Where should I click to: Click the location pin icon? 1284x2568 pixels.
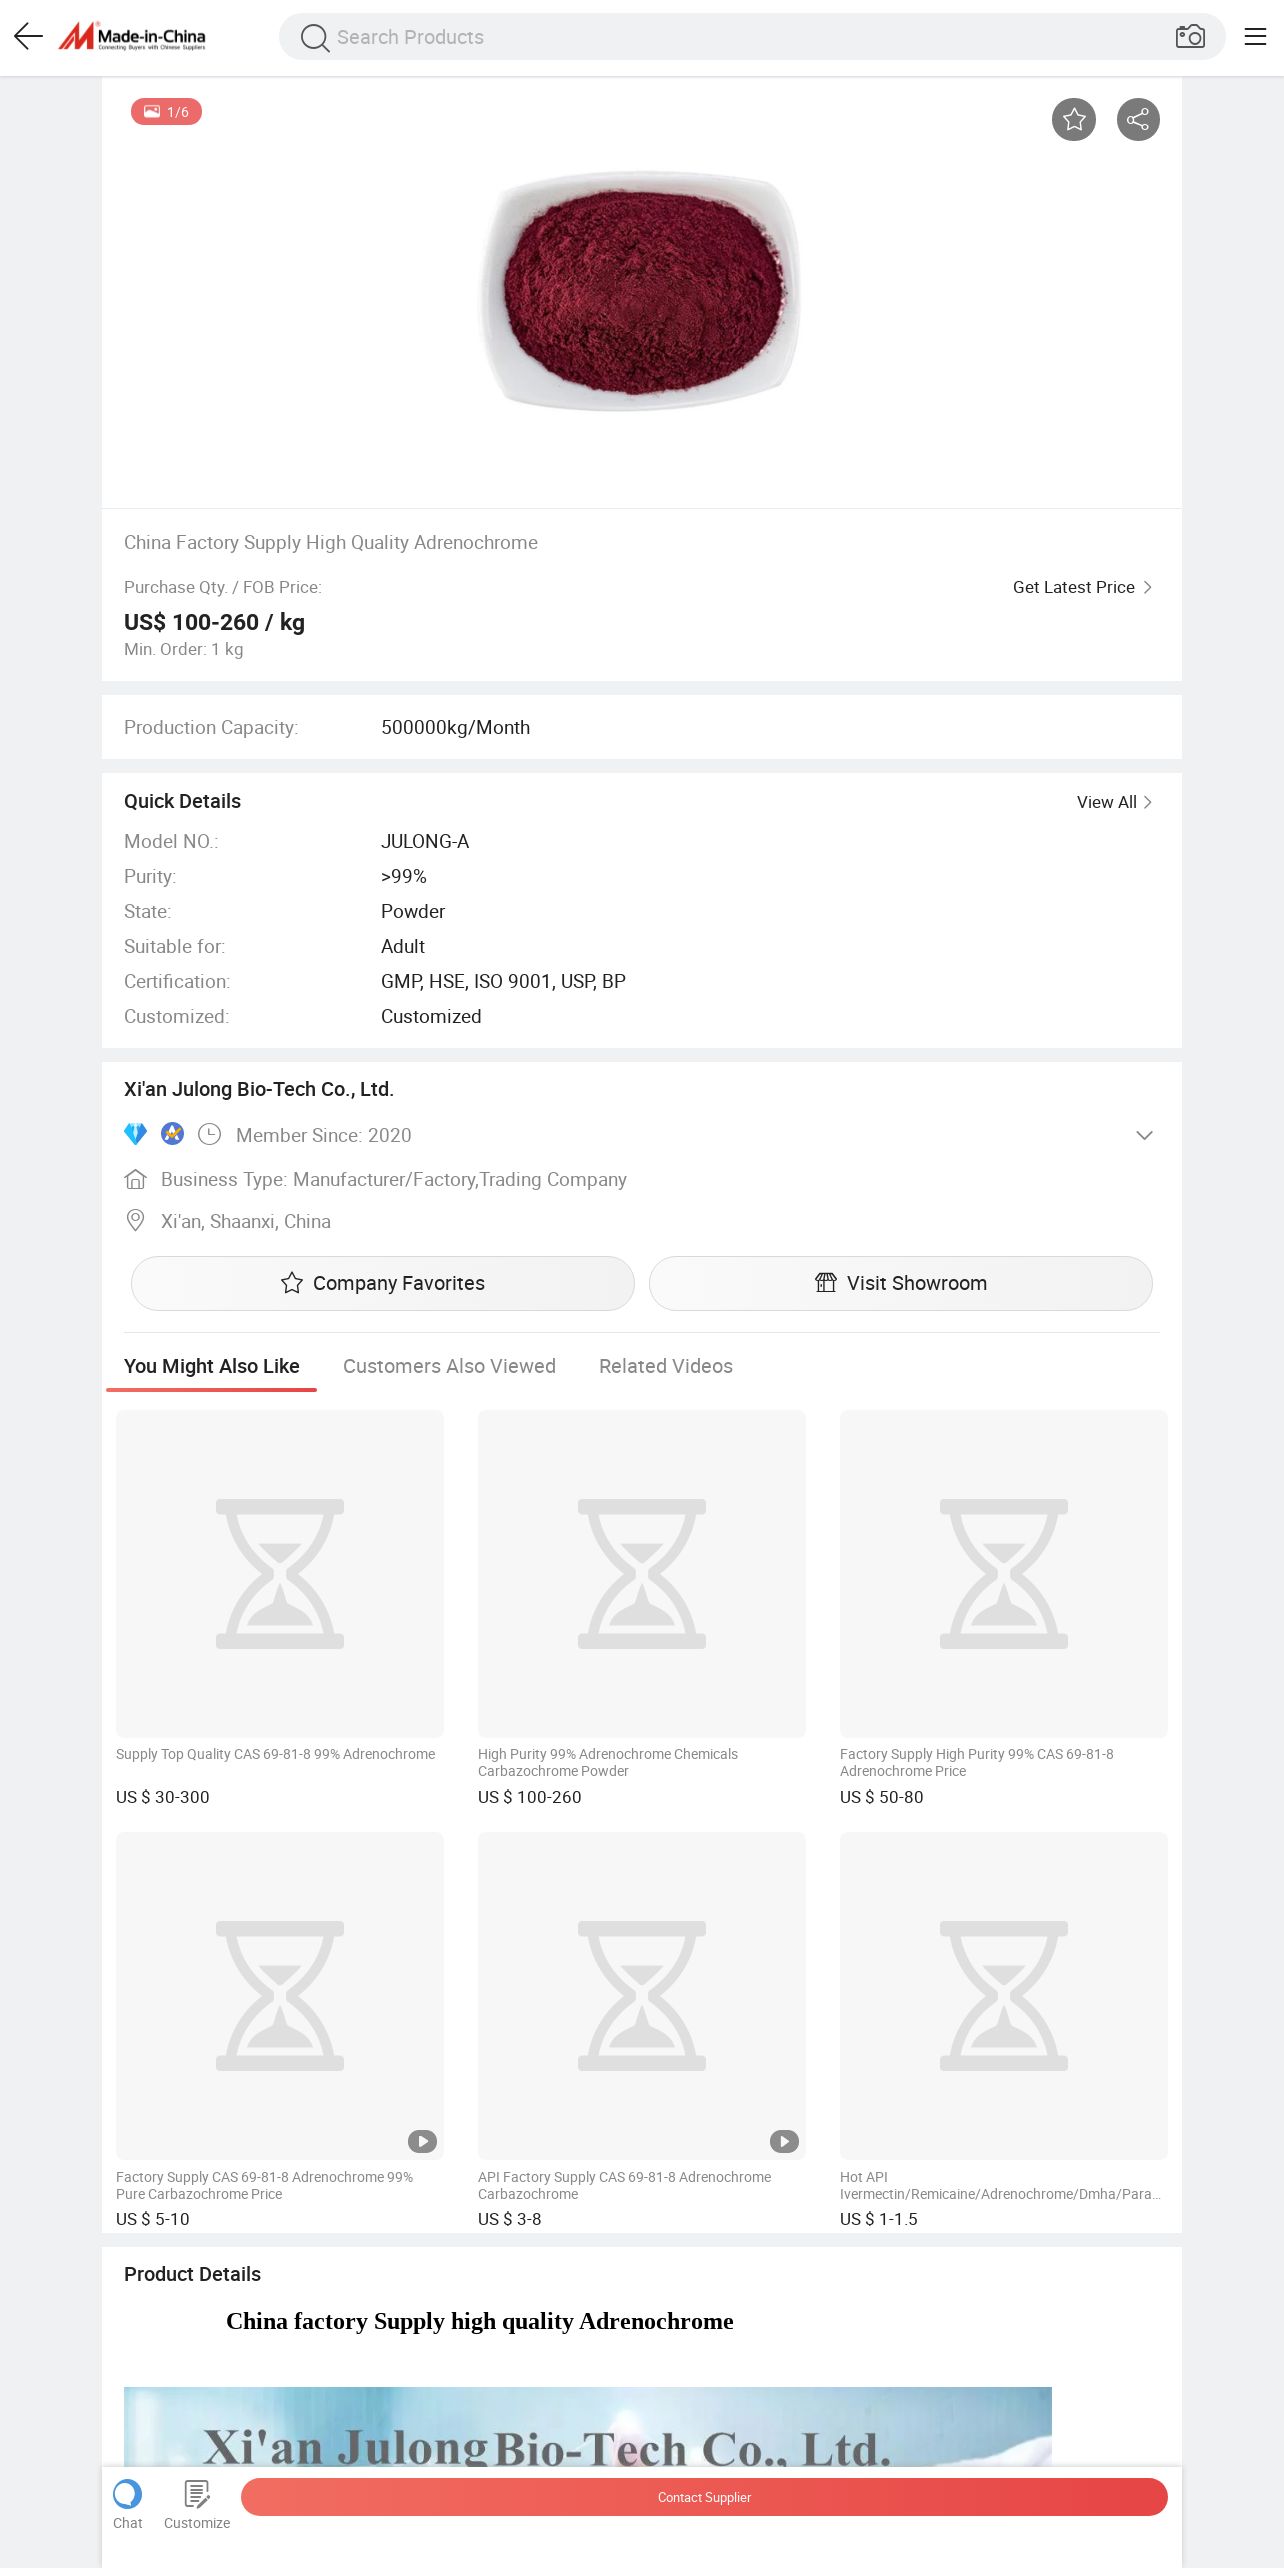pyautogui.click(x=135, y=1221)
